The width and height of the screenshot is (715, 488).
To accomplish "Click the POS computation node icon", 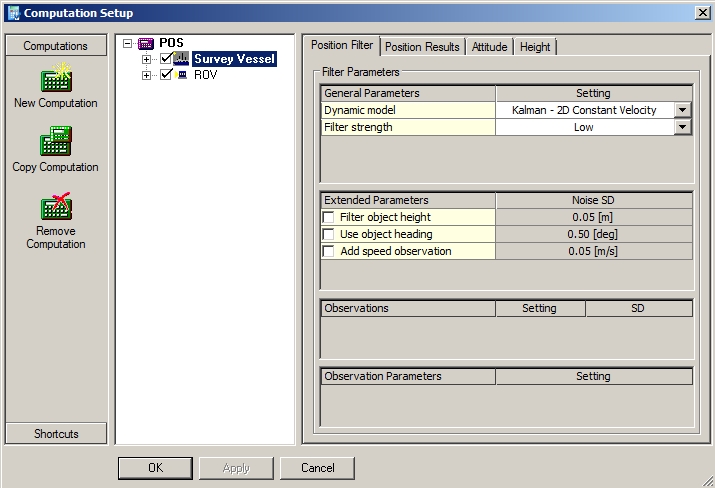I will pyautogui.click(x=146, y=44).
